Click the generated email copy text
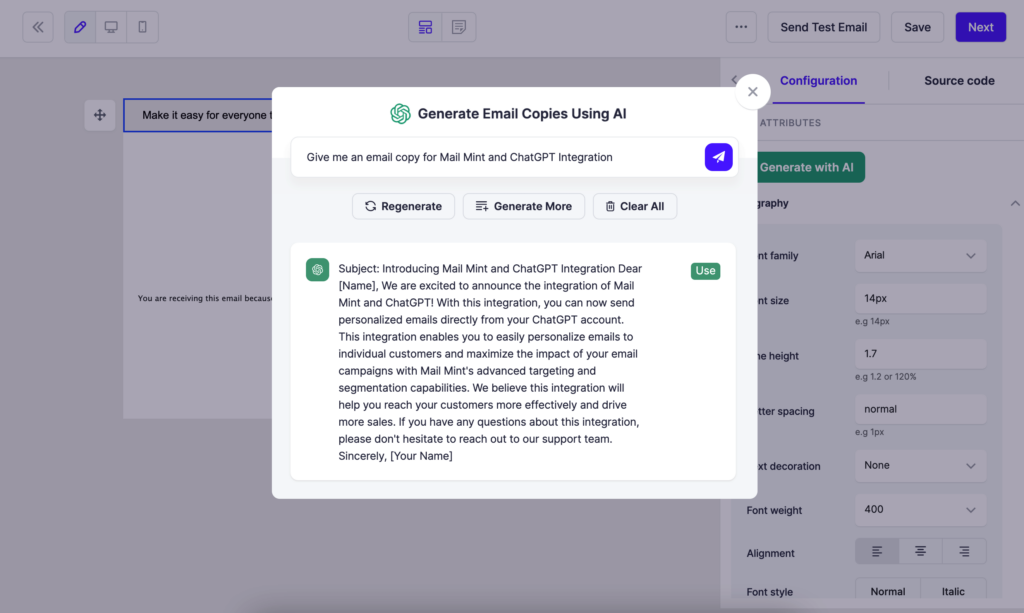The width and height of the screenshot is (1024, 613). click(x=489, y=362)
